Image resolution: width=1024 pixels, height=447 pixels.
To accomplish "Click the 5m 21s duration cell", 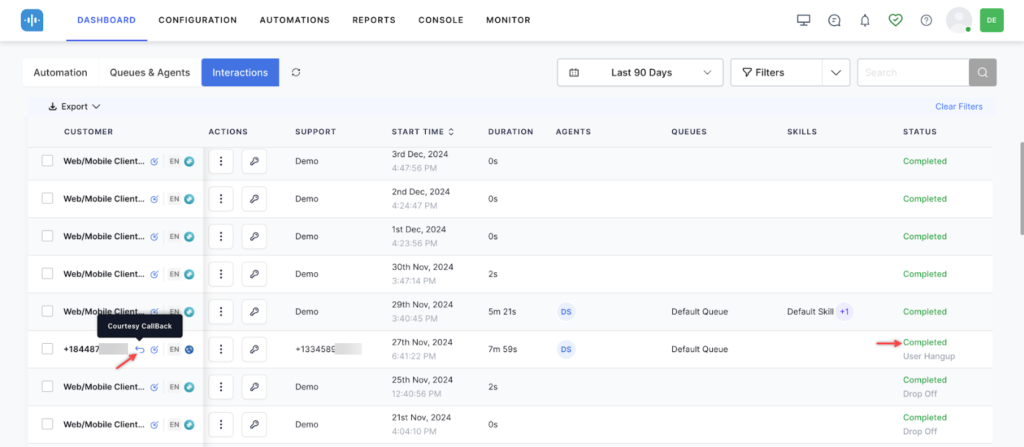I will pos(502,312).
